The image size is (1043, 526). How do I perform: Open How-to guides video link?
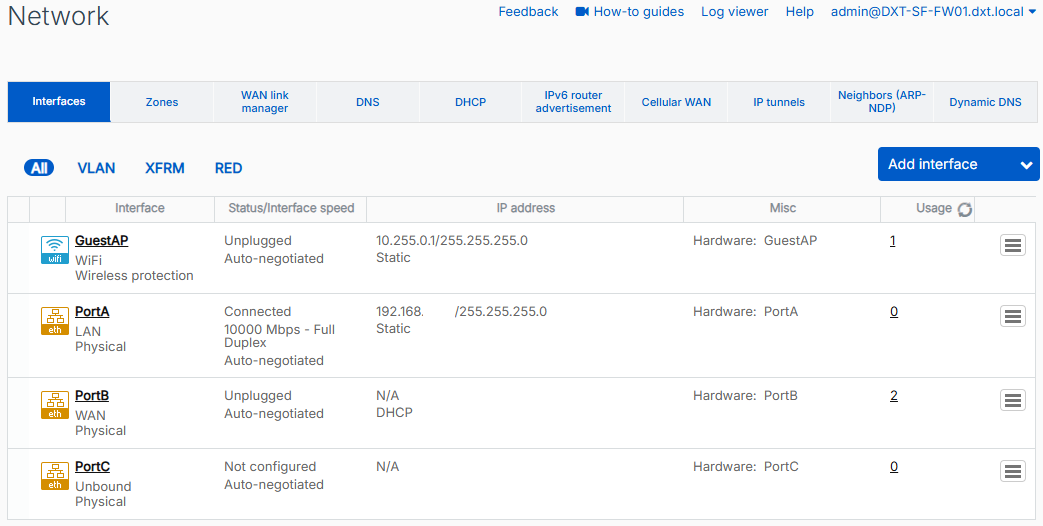point(630,12)
